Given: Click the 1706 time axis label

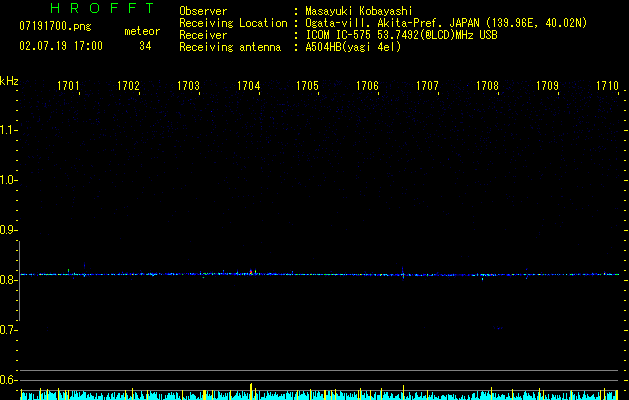Looking at the screenshot, I should click(x=367, y=86).
